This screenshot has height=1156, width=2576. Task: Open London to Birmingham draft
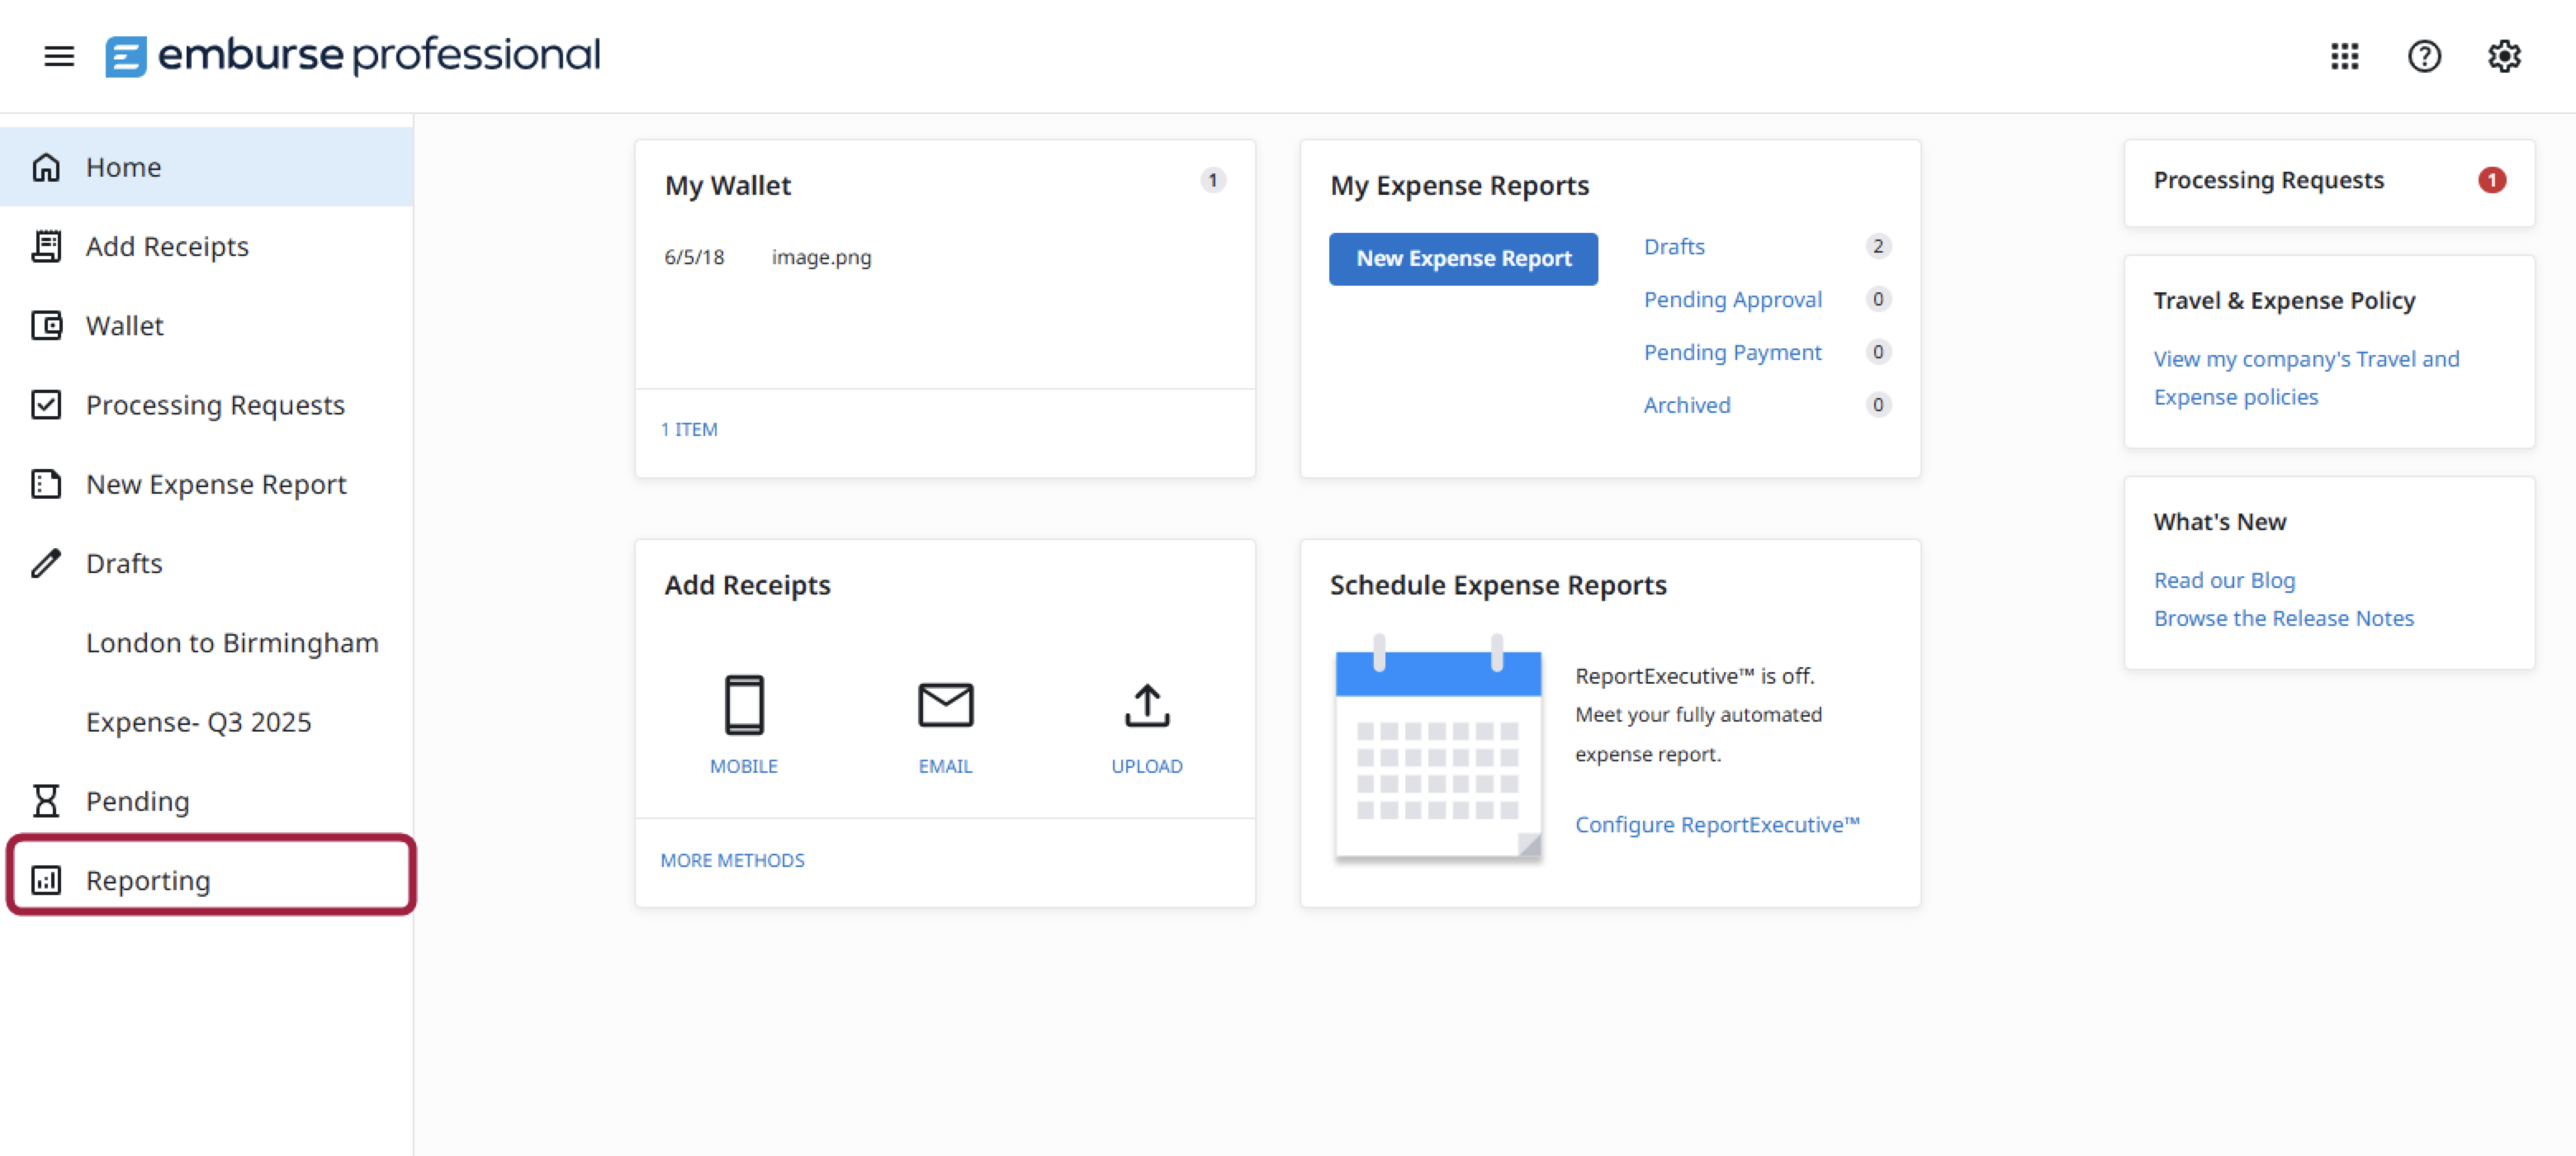[x=232, y=642]
